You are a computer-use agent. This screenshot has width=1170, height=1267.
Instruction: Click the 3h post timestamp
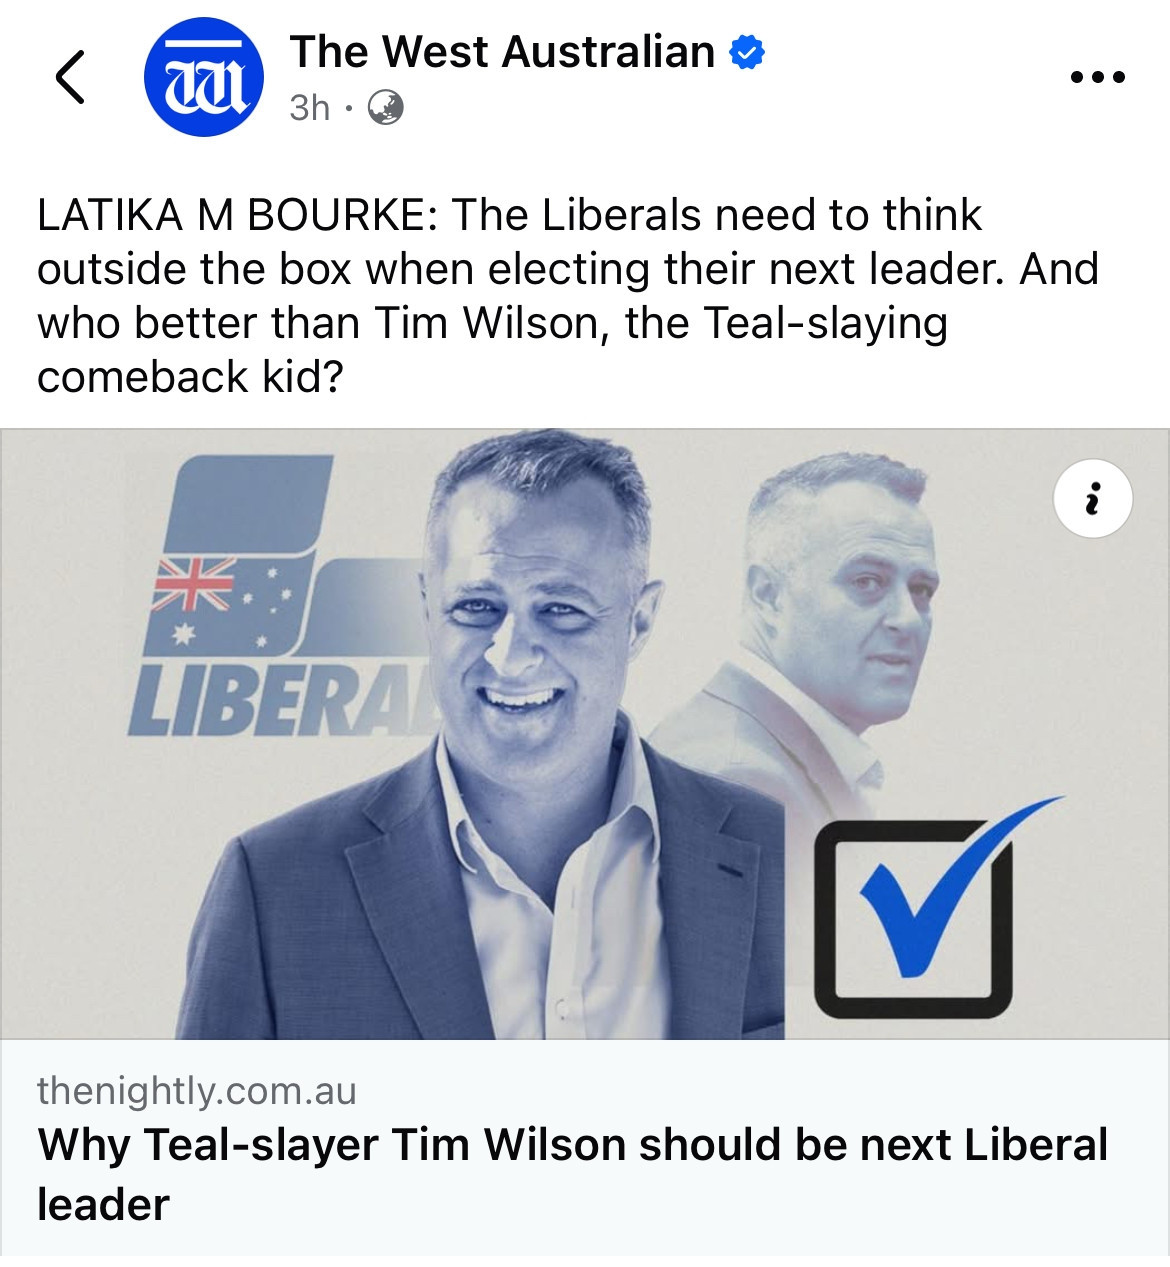[x=309, y=107]
